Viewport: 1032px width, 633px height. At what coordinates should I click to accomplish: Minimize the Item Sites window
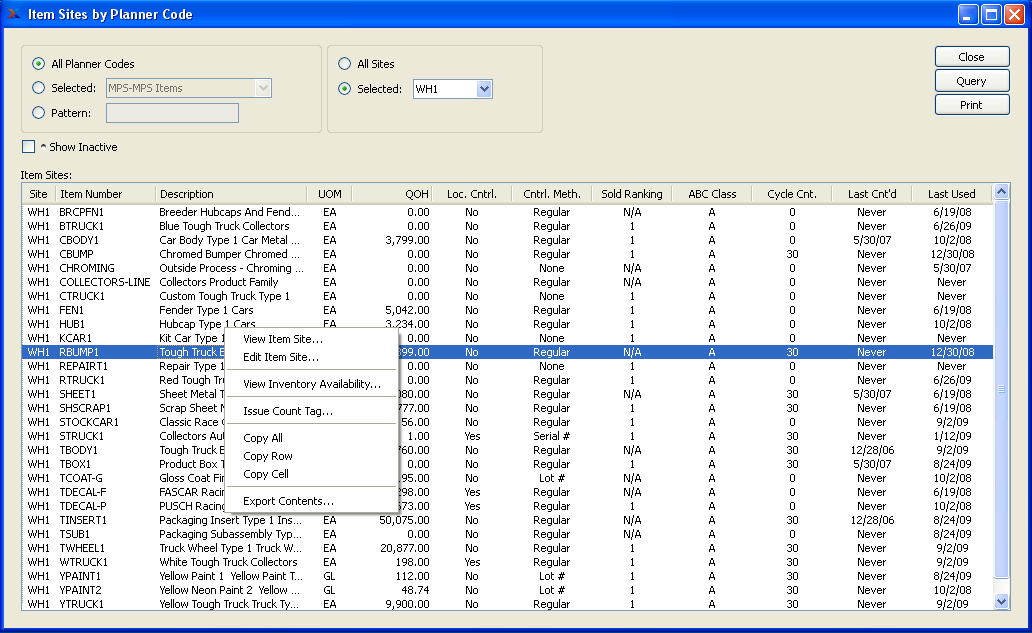(969, 14)
